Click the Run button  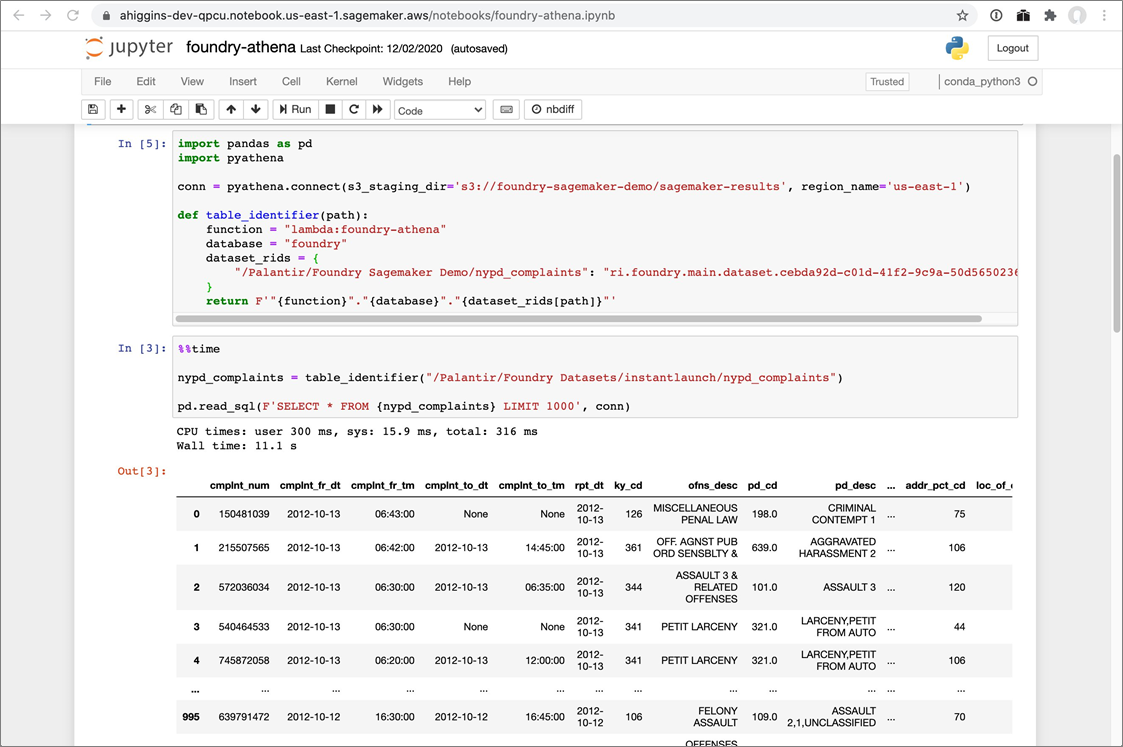tap(295, 110)
